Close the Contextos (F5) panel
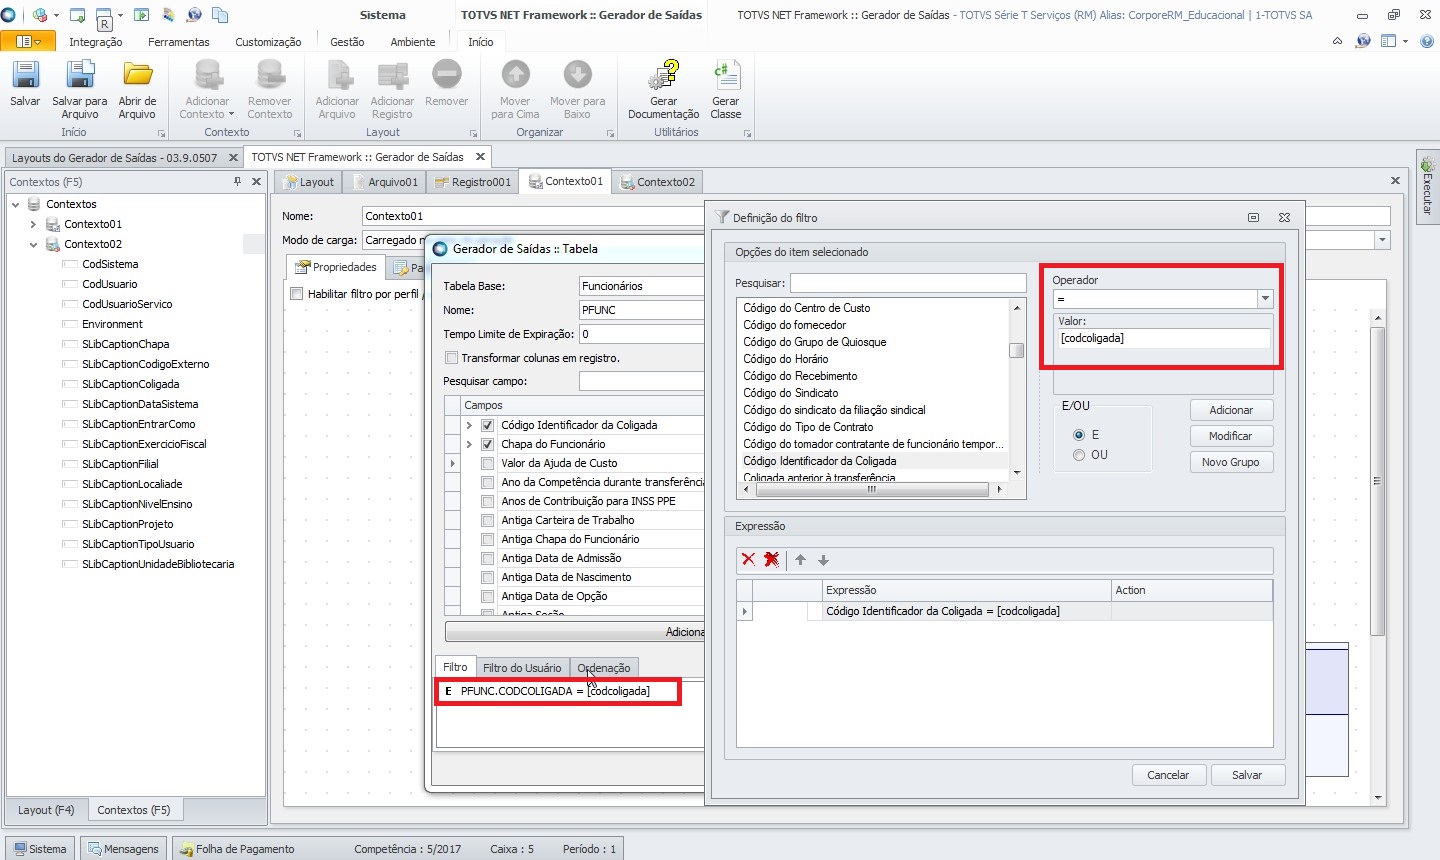The width and height of the screenshot is (1440, 860). tap(256, 181)
